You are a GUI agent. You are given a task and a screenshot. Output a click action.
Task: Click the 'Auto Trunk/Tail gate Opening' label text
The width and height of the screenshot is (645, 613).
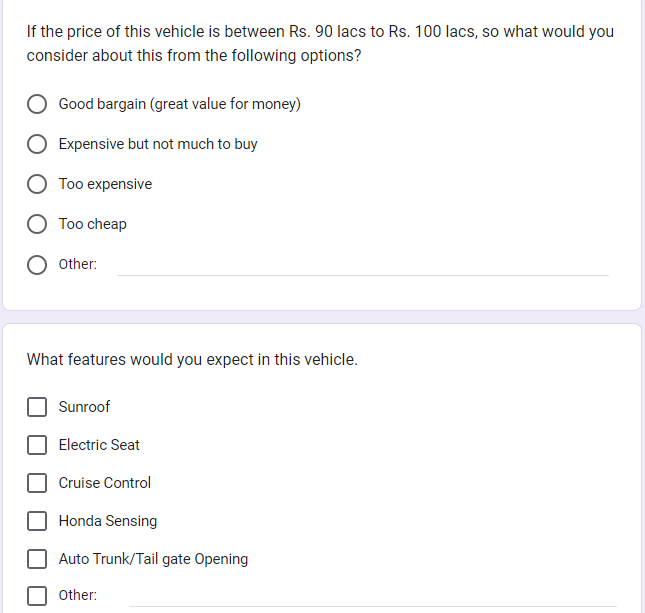(x=153, y=559)
